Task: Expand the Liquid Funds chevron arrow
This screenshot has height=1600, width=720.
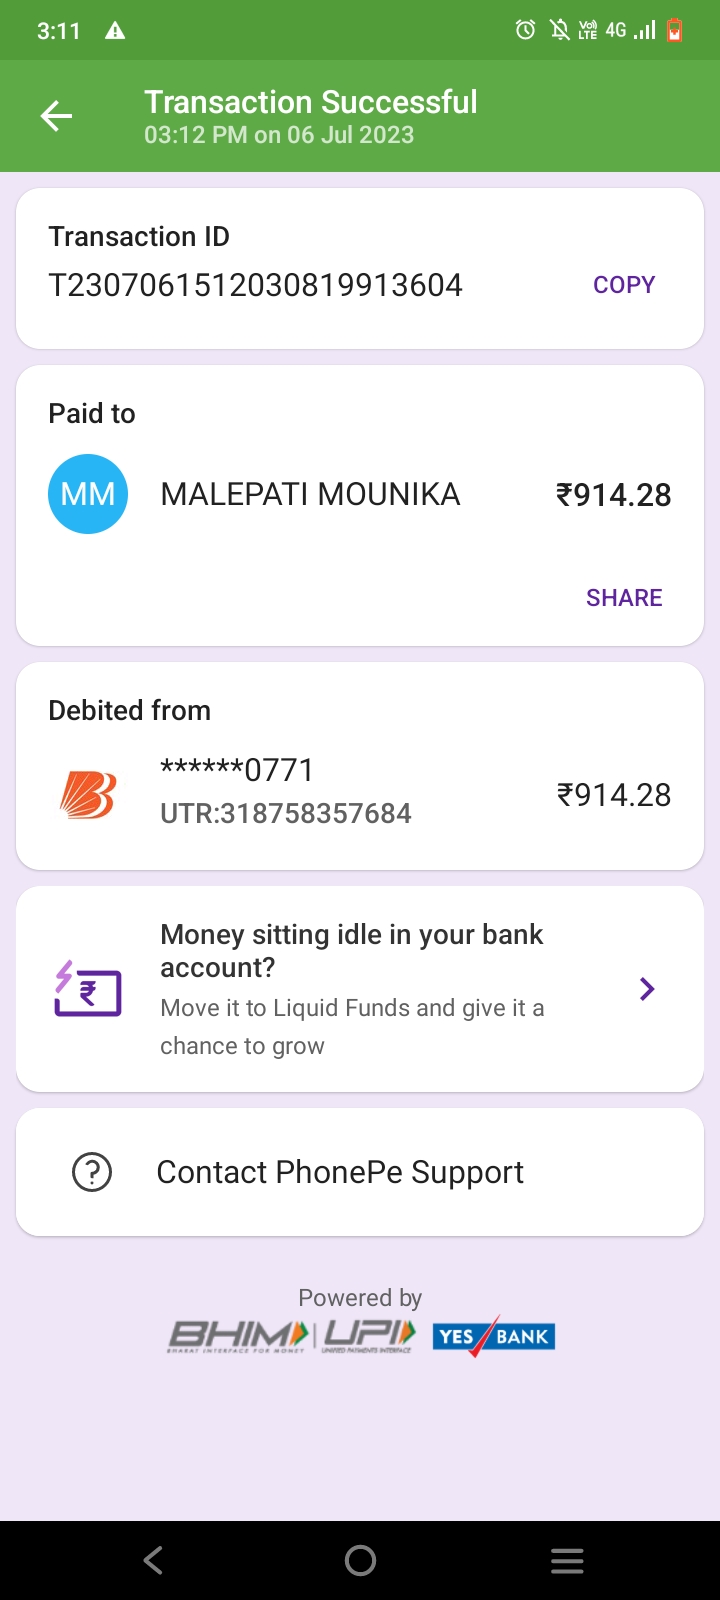Action: pos(647,989)
